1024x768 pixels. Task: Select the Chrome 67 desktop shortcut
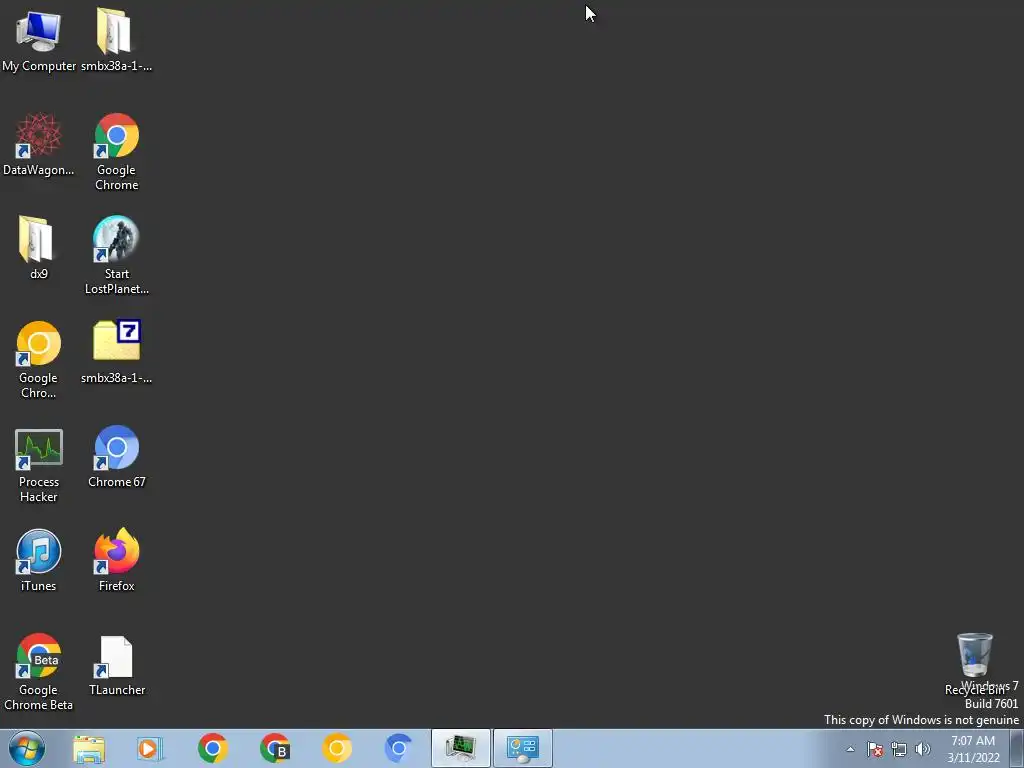[116, 456]
